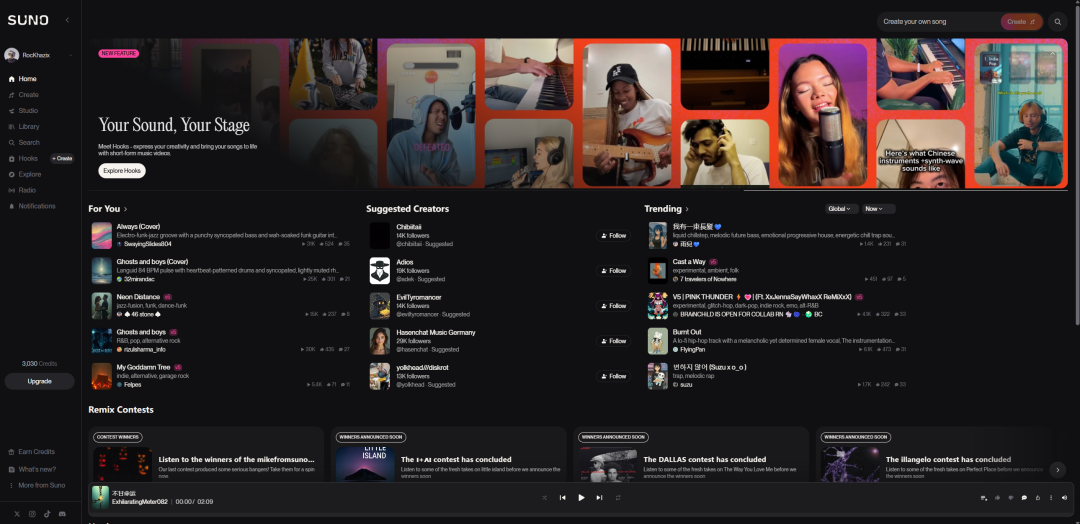This screenshot has width=1080, height=524.
Task: Click the +Create button beside Hooks
Action: coord(62,158)
